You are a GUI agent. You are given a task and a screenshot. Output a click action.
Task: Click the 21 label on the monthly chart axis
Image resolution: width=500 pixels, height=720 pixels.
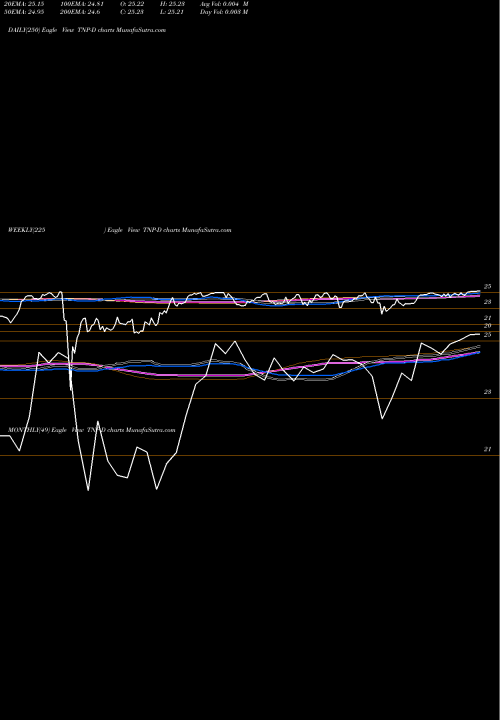pyautogui.click(x=488, y=450)
